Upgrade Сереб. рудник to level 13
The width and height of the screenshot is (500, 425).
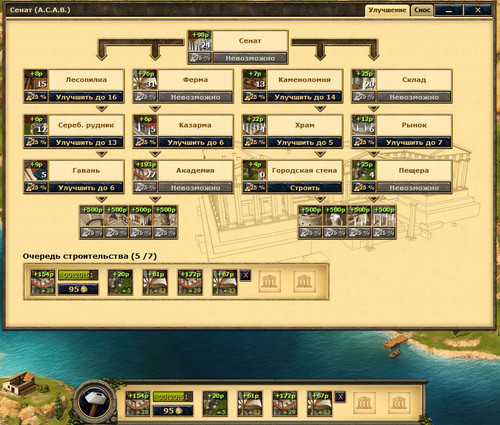(86, 142)
